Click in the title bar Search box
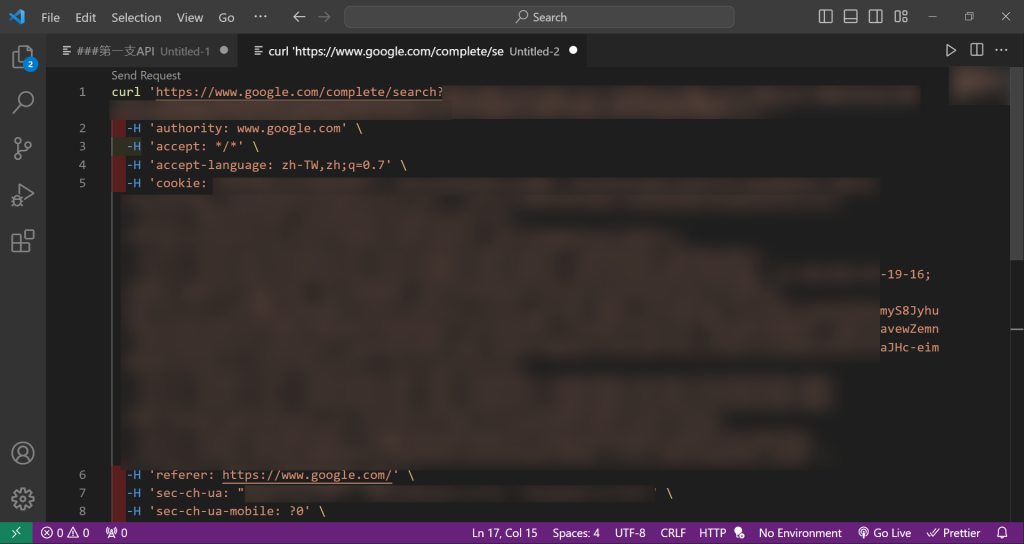Screen dimensions: 1024x544 tap(539, 17)
